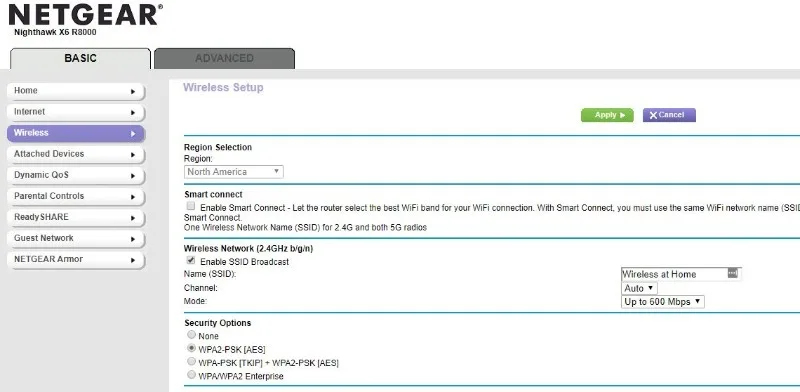Click the arrow icon on Guest Network
The width and height of the screenshot is (800, 392).
click(x=133, y=239)
